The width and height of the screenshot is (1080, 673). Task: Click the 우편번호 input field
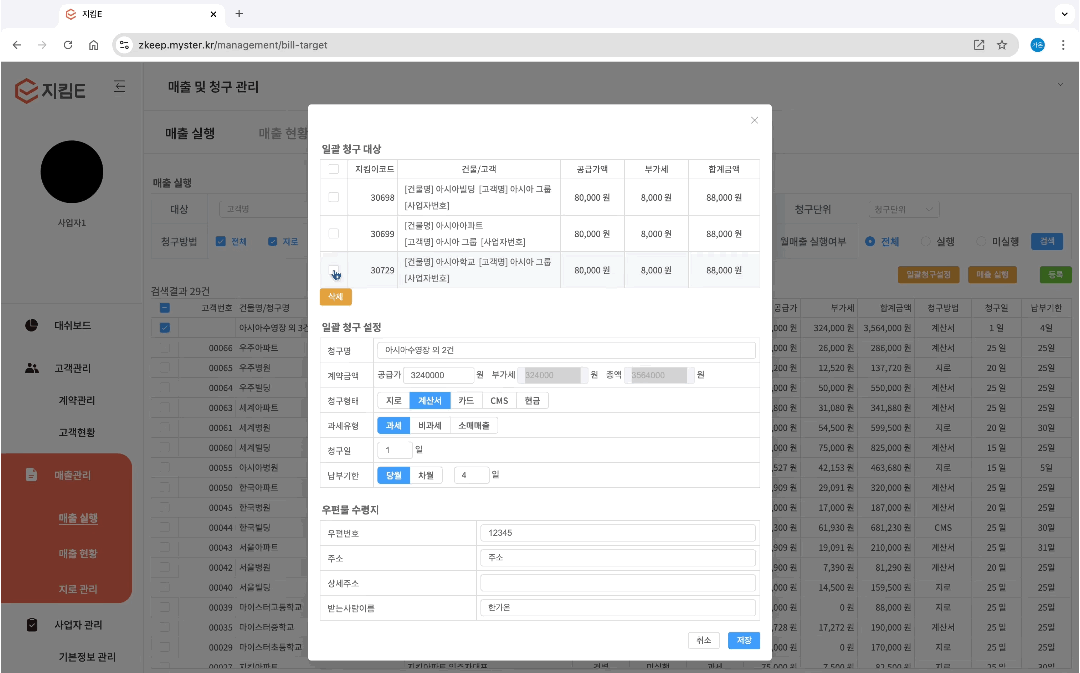click(618, 532)
